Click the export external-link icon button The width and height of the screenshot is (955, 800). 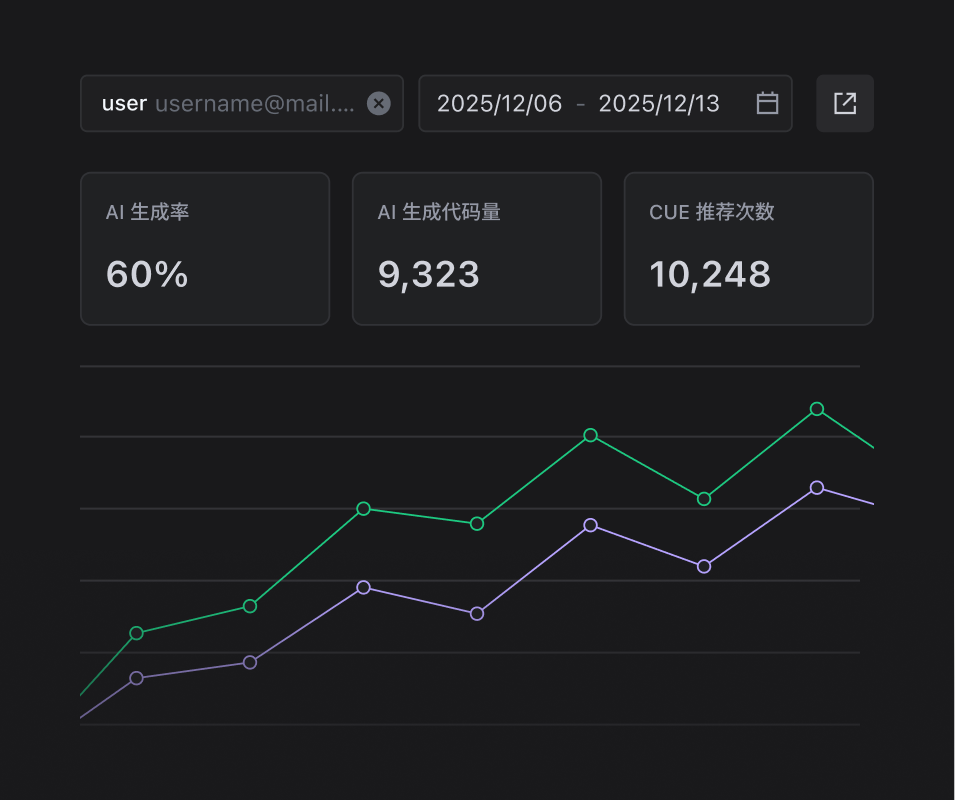point(845,103)
